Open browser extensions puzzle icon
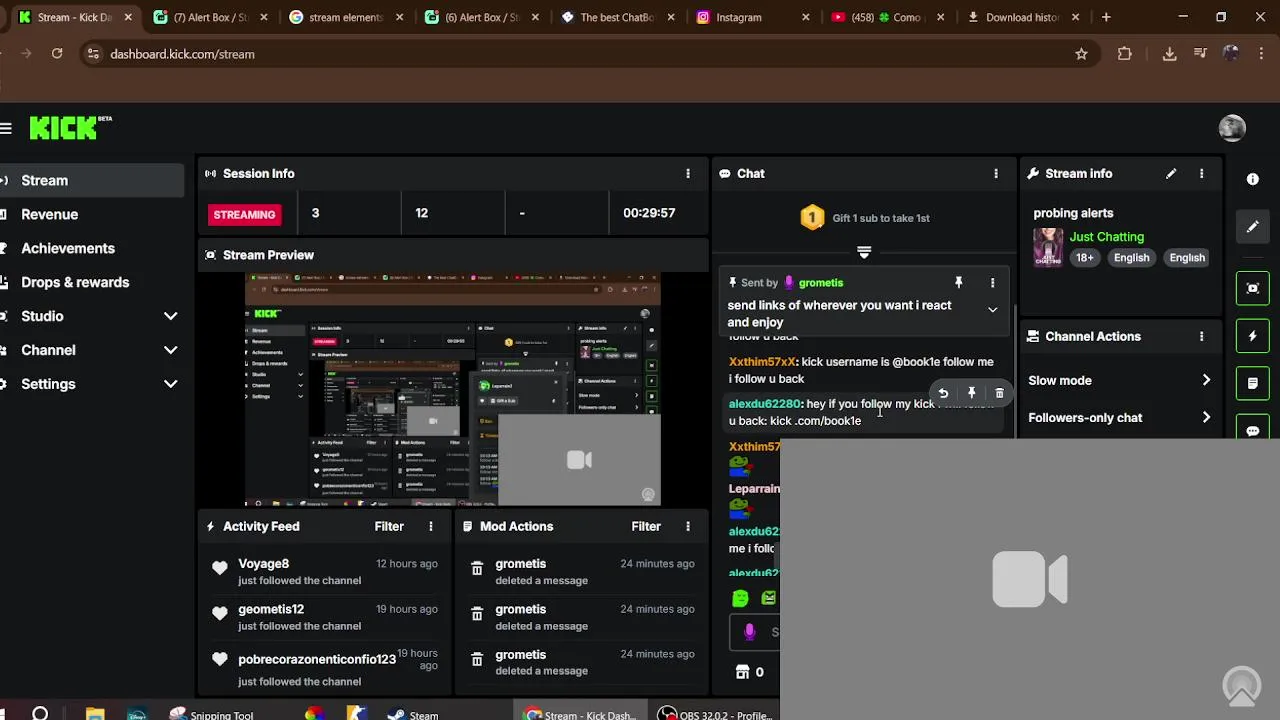The image size is (1280, 720). [x=1125, y=54]
